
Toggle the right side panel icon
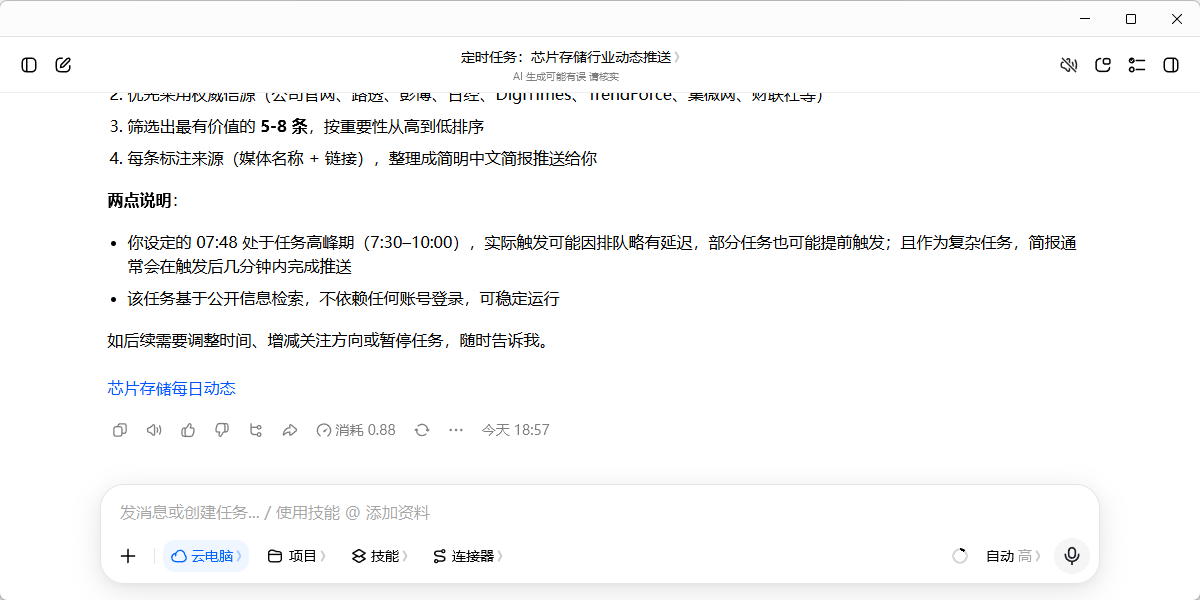click(x=1171, y=65)
